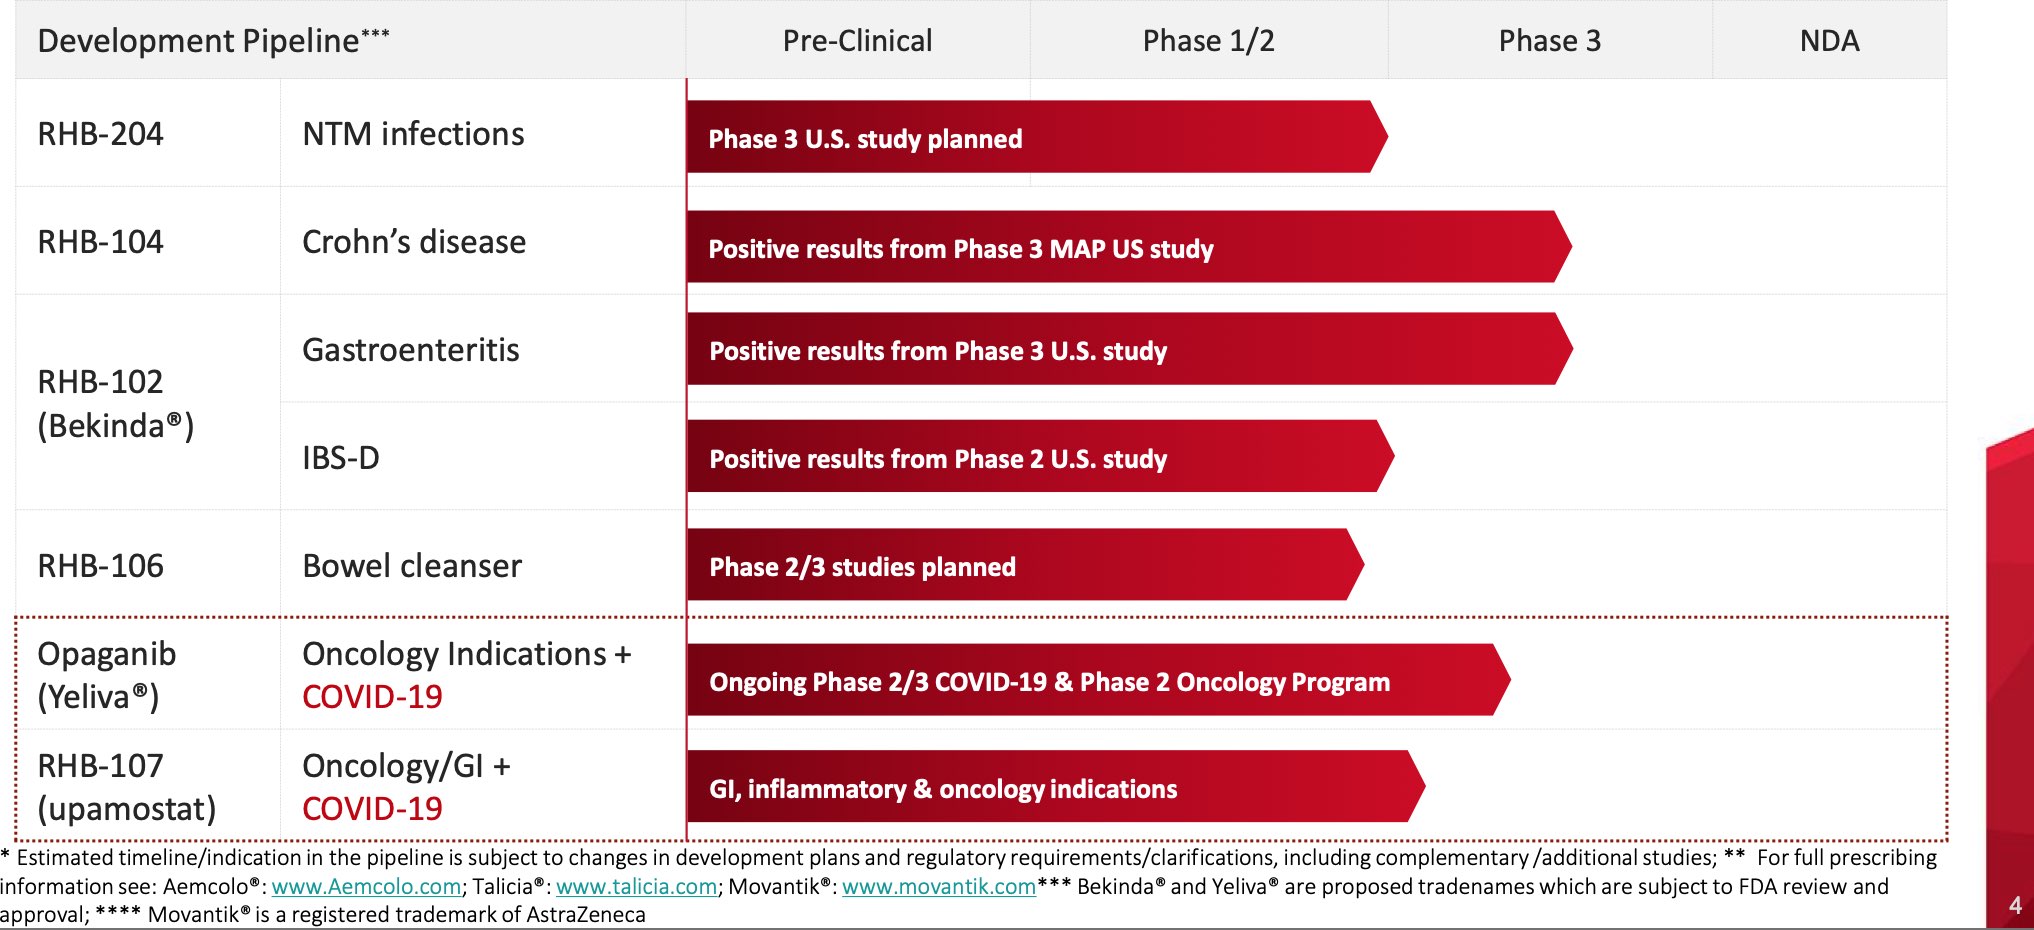Click the 'Phase 3 U.S. study planned' bar
Image resolution: width=2034 pixels, height=930 pixels.
click(1030, 138)
